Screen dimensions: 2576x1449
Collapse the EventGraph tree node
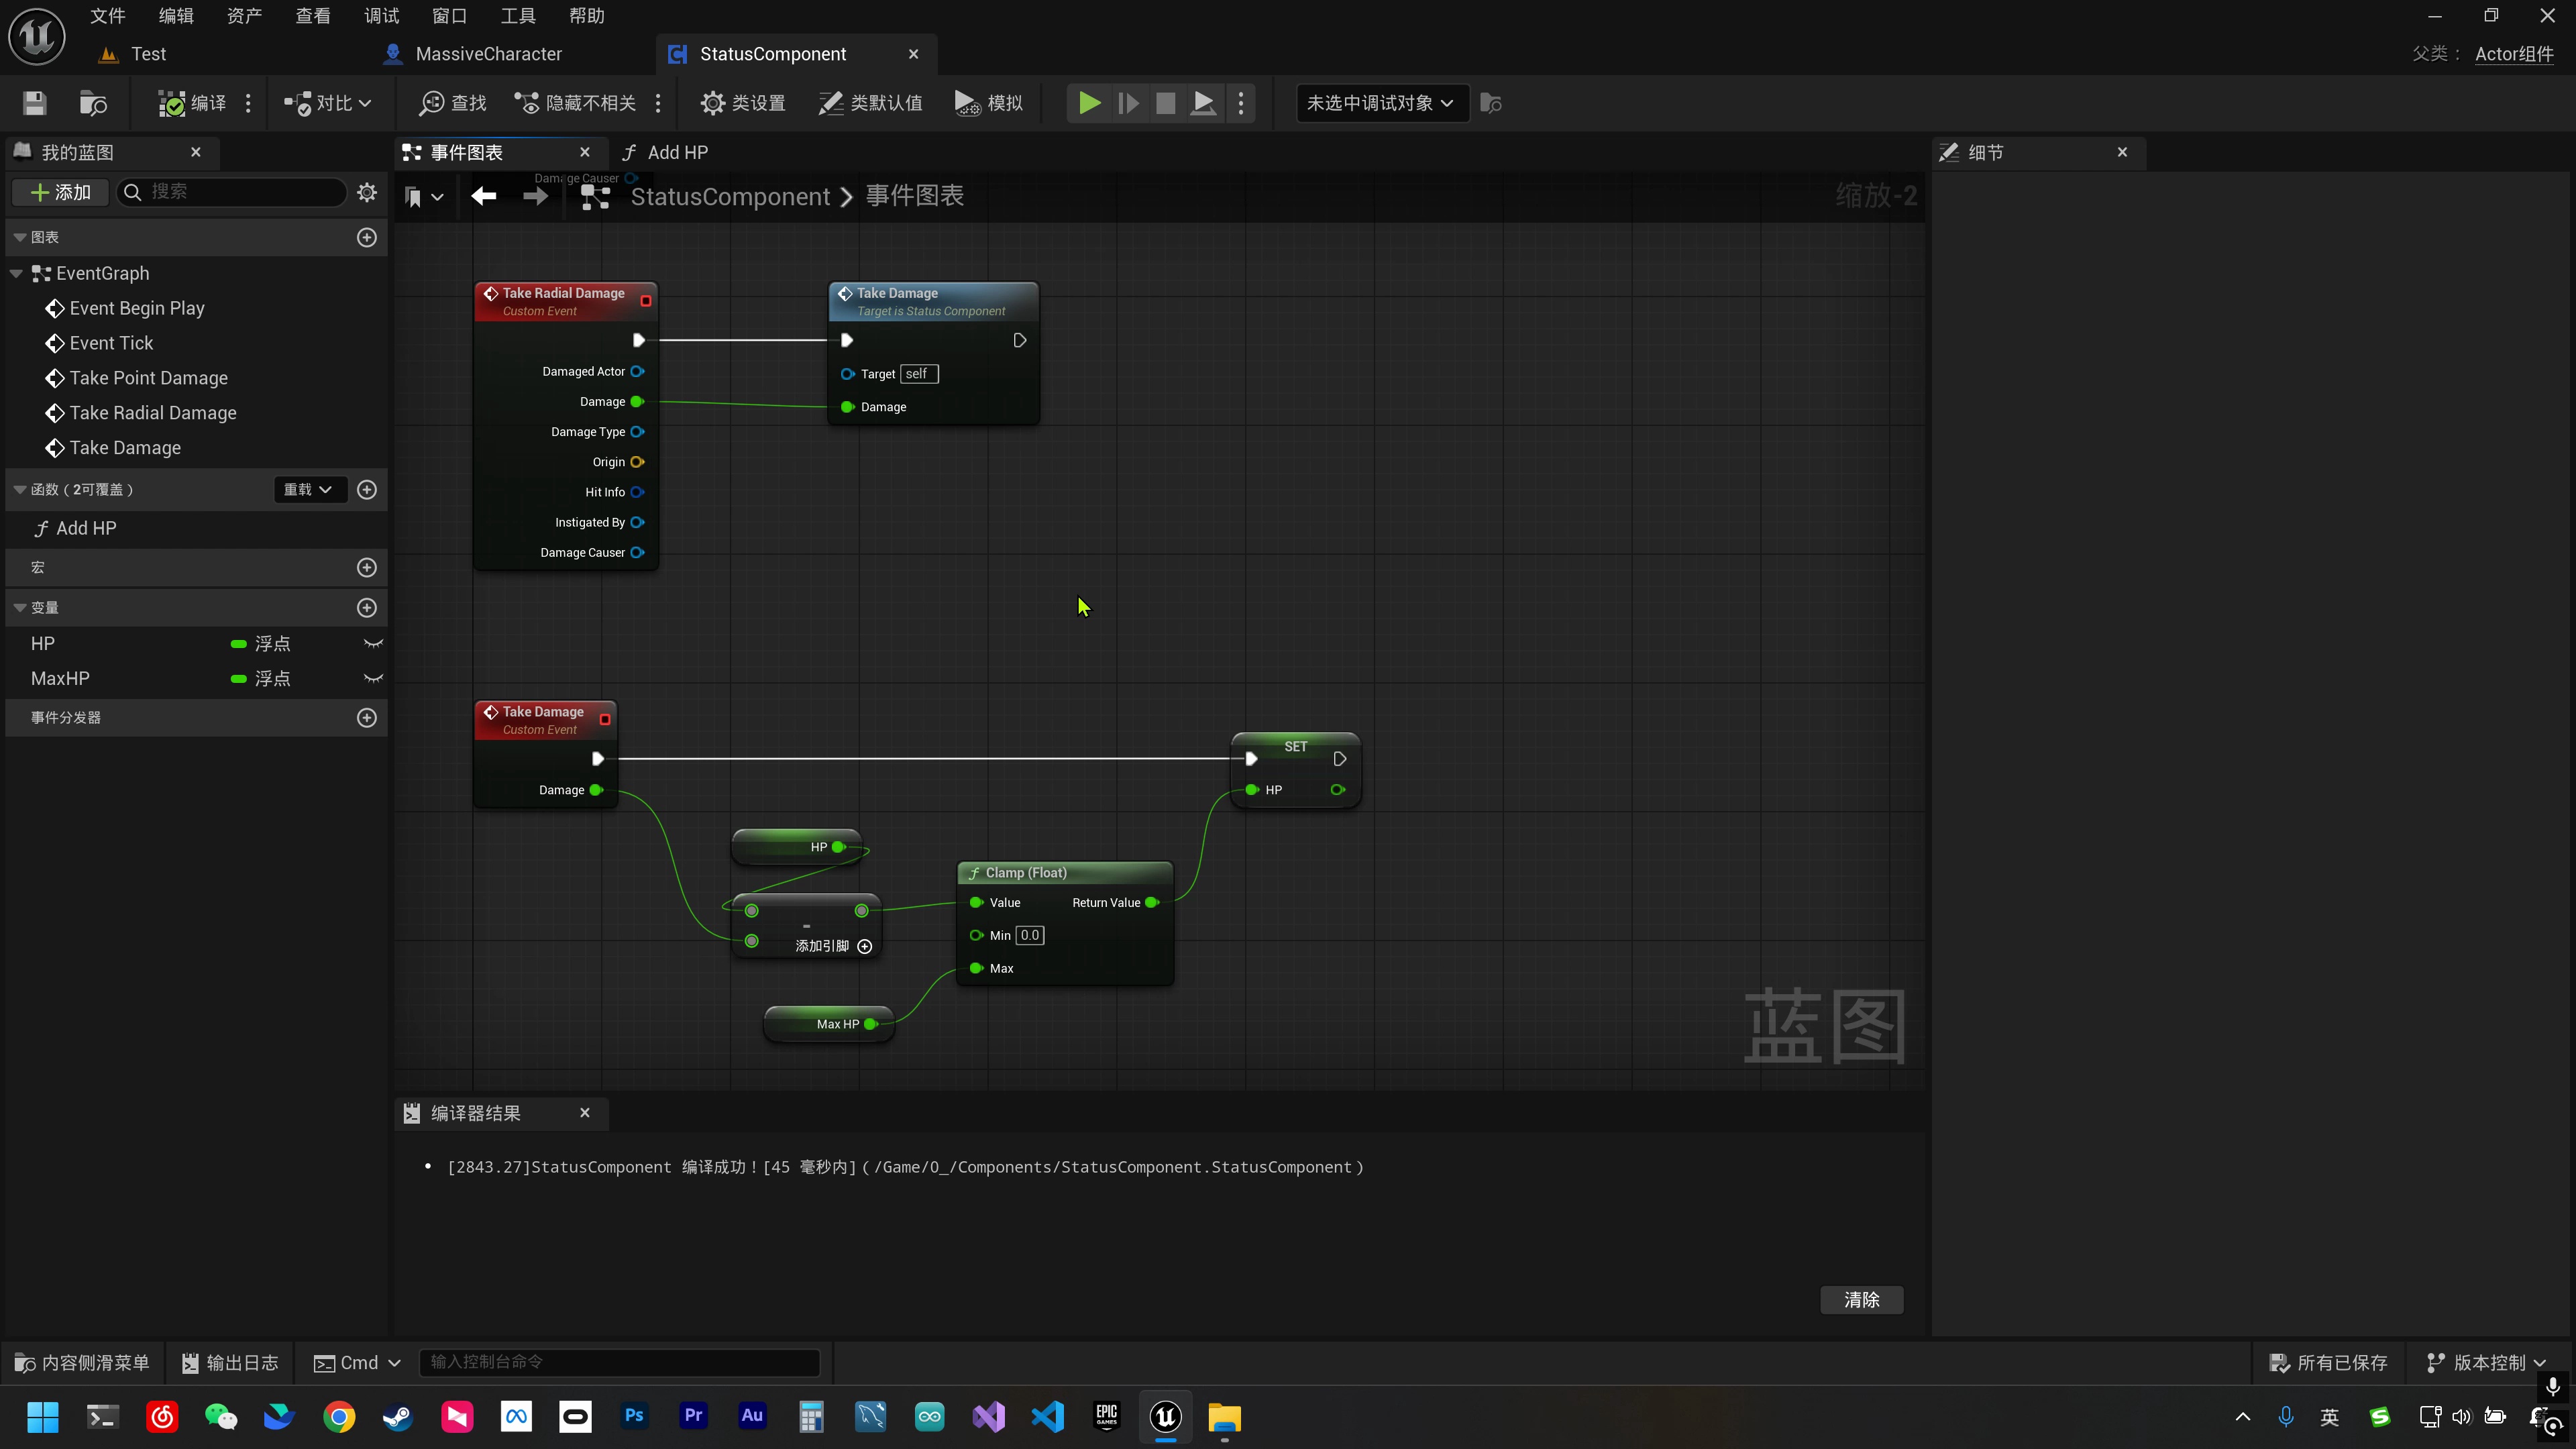pyautogui.click(x=16, y=273)
